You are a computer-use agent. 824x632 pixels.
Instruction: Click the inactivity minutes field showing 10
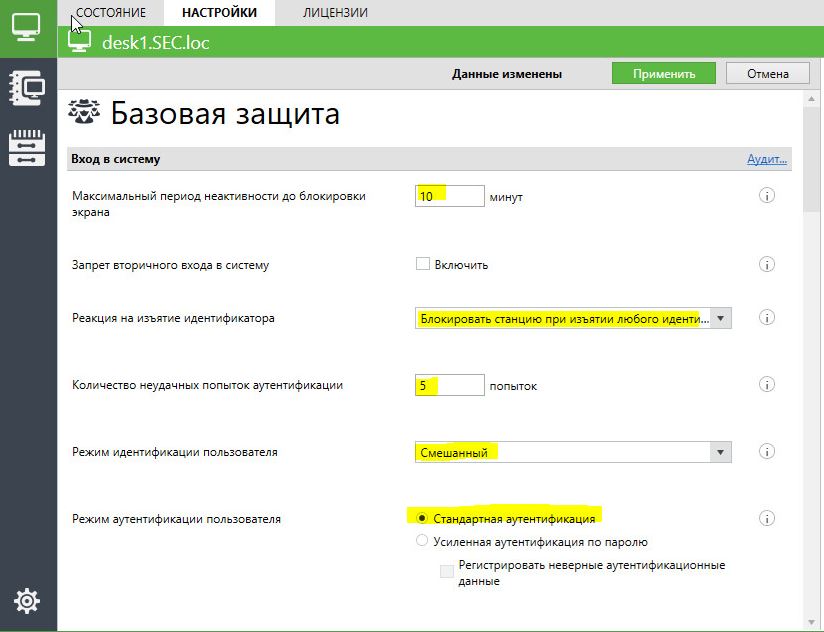click(x=449, y=196)
